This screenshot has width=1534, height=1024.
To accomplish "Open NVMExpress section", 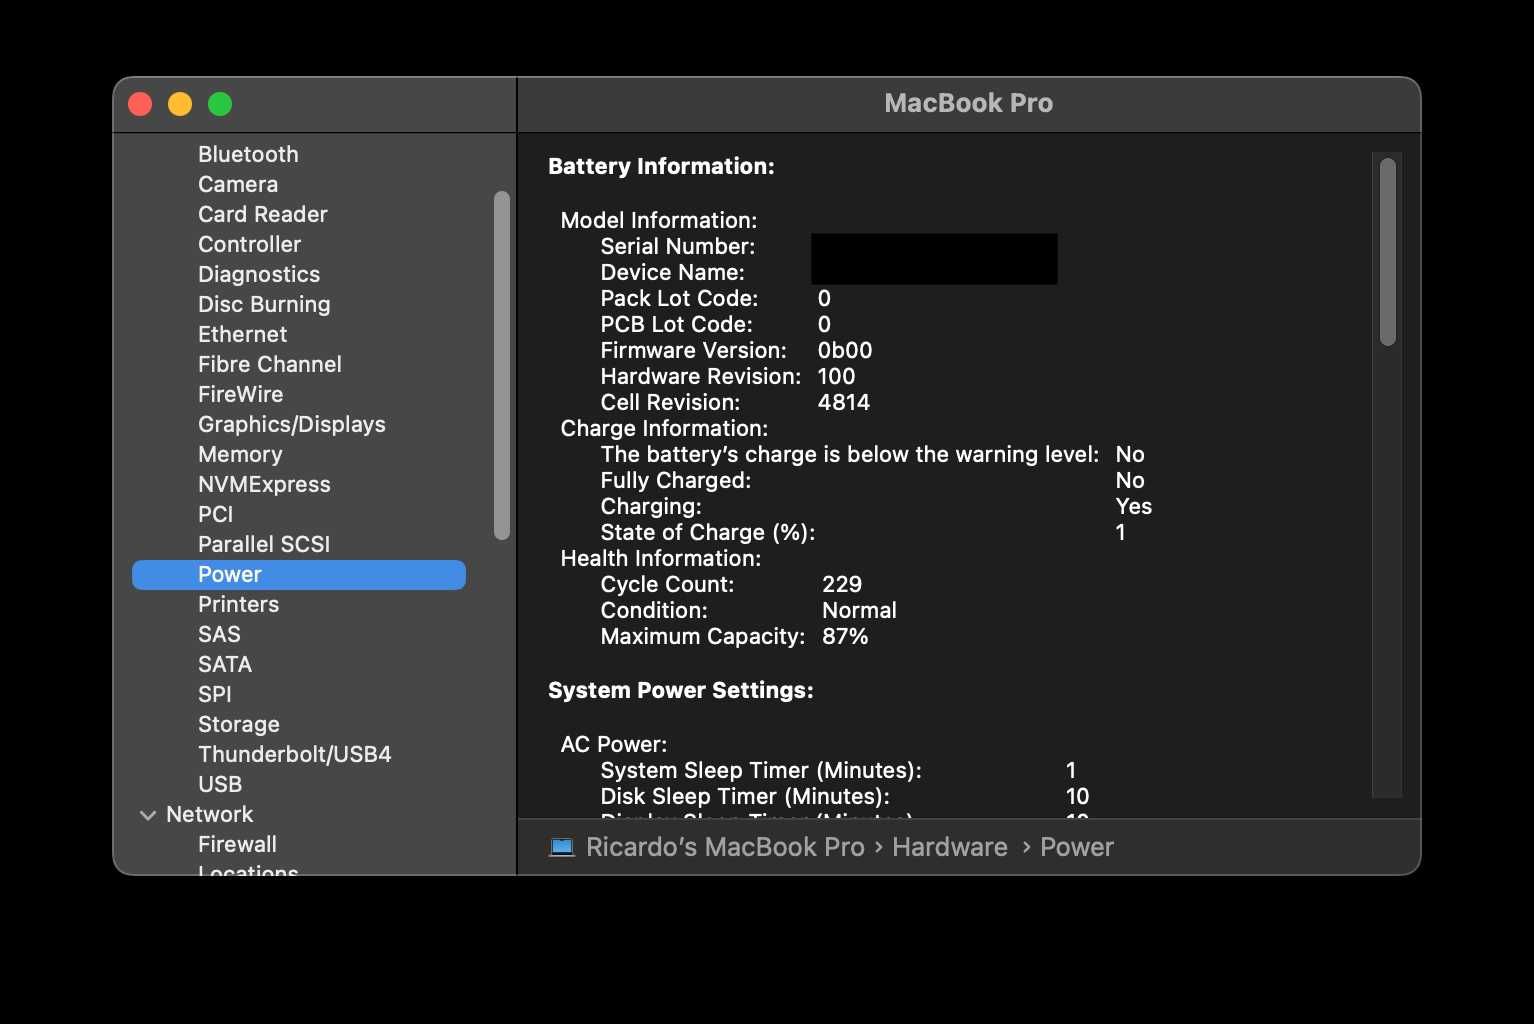I will coord(264,484).
